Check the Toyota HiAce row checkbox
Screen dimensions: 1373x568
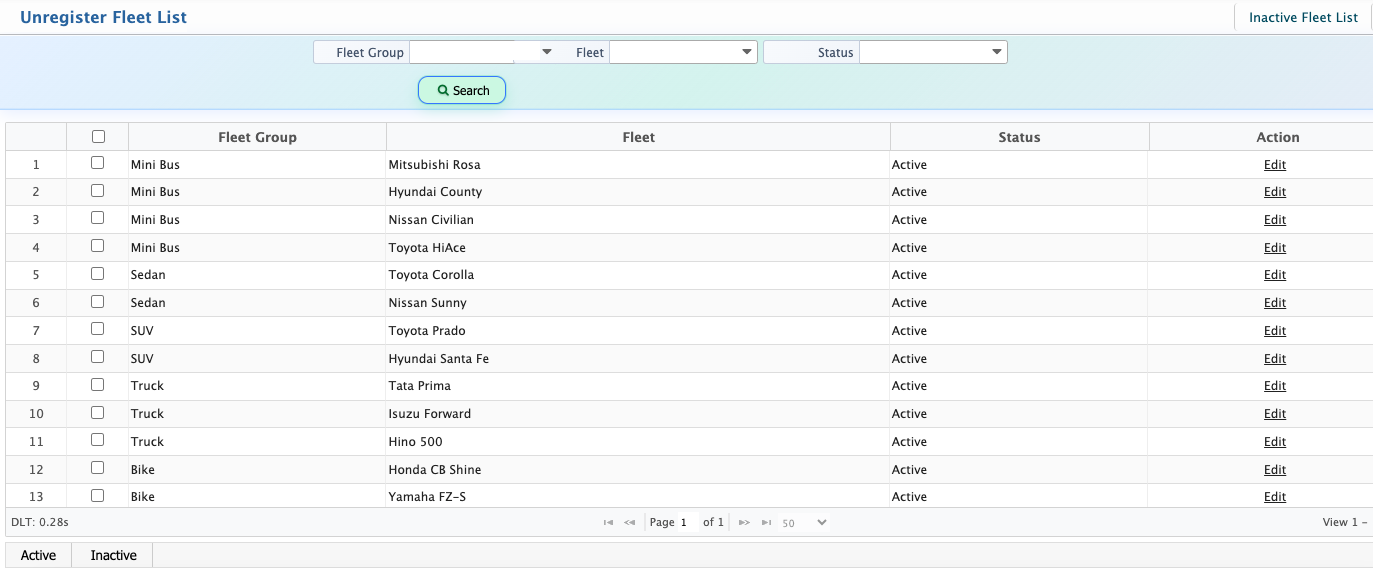point(98,246)
